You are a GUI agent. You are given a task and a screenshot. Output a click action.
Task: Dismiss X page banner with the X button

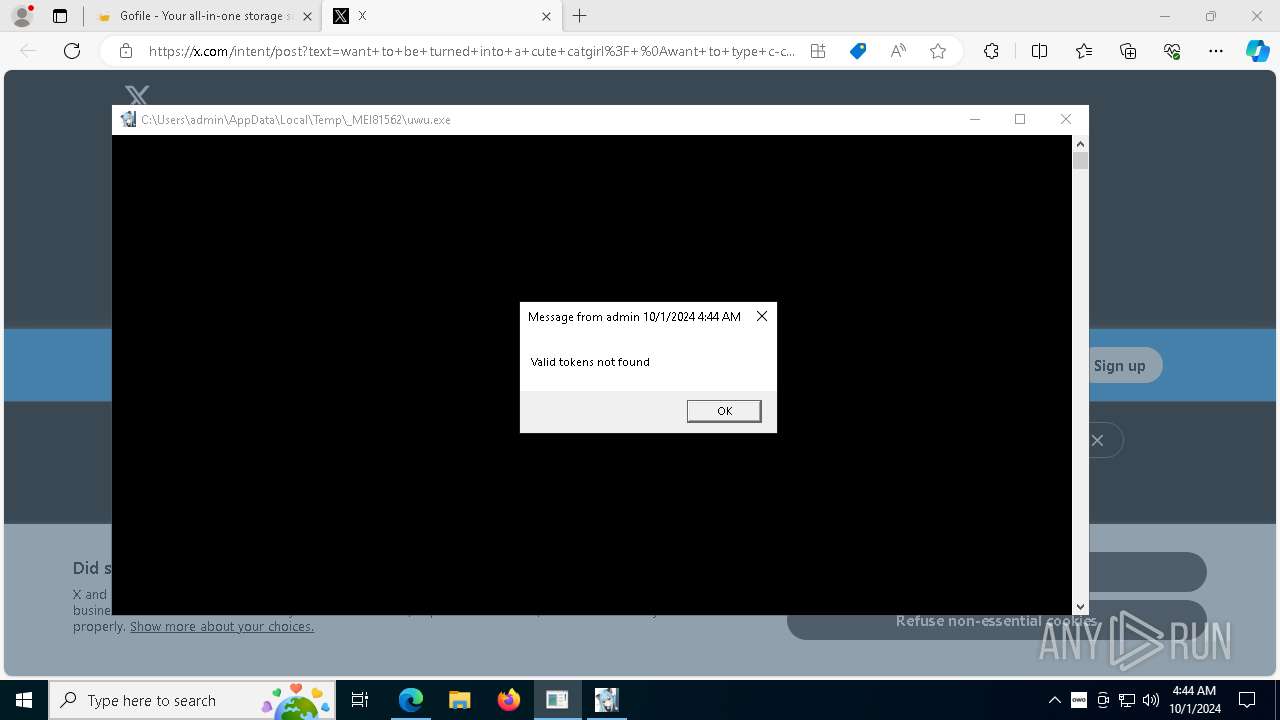[x=1097, y=440]
